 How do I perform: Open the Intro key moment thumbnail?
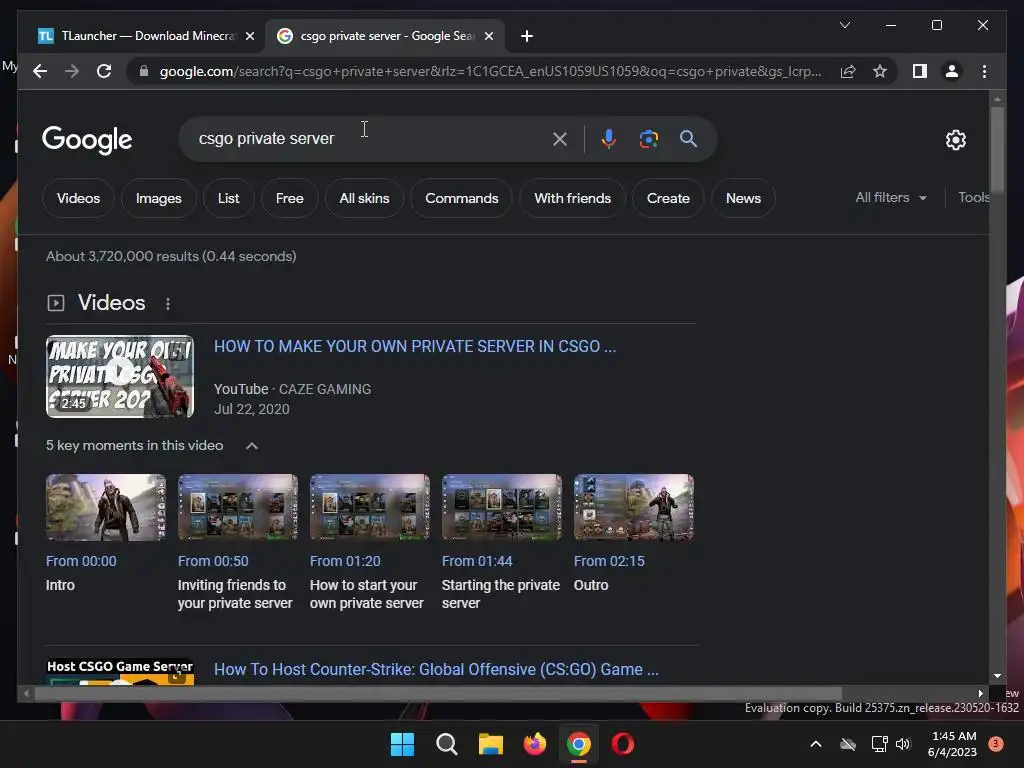pyautogui.click(x=106, y=507)
